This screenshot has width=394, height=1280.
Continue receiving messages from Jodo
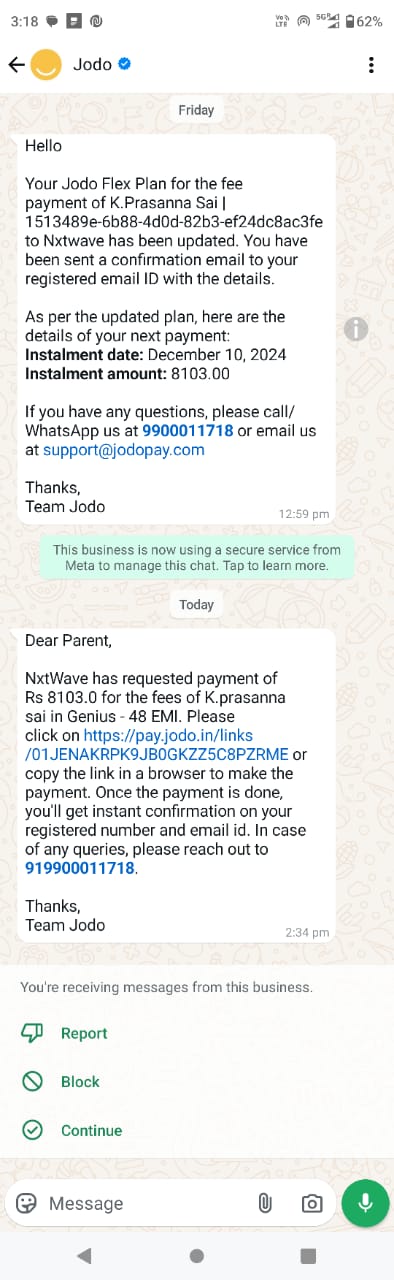pyautogui.click(x=71, y=1130)
